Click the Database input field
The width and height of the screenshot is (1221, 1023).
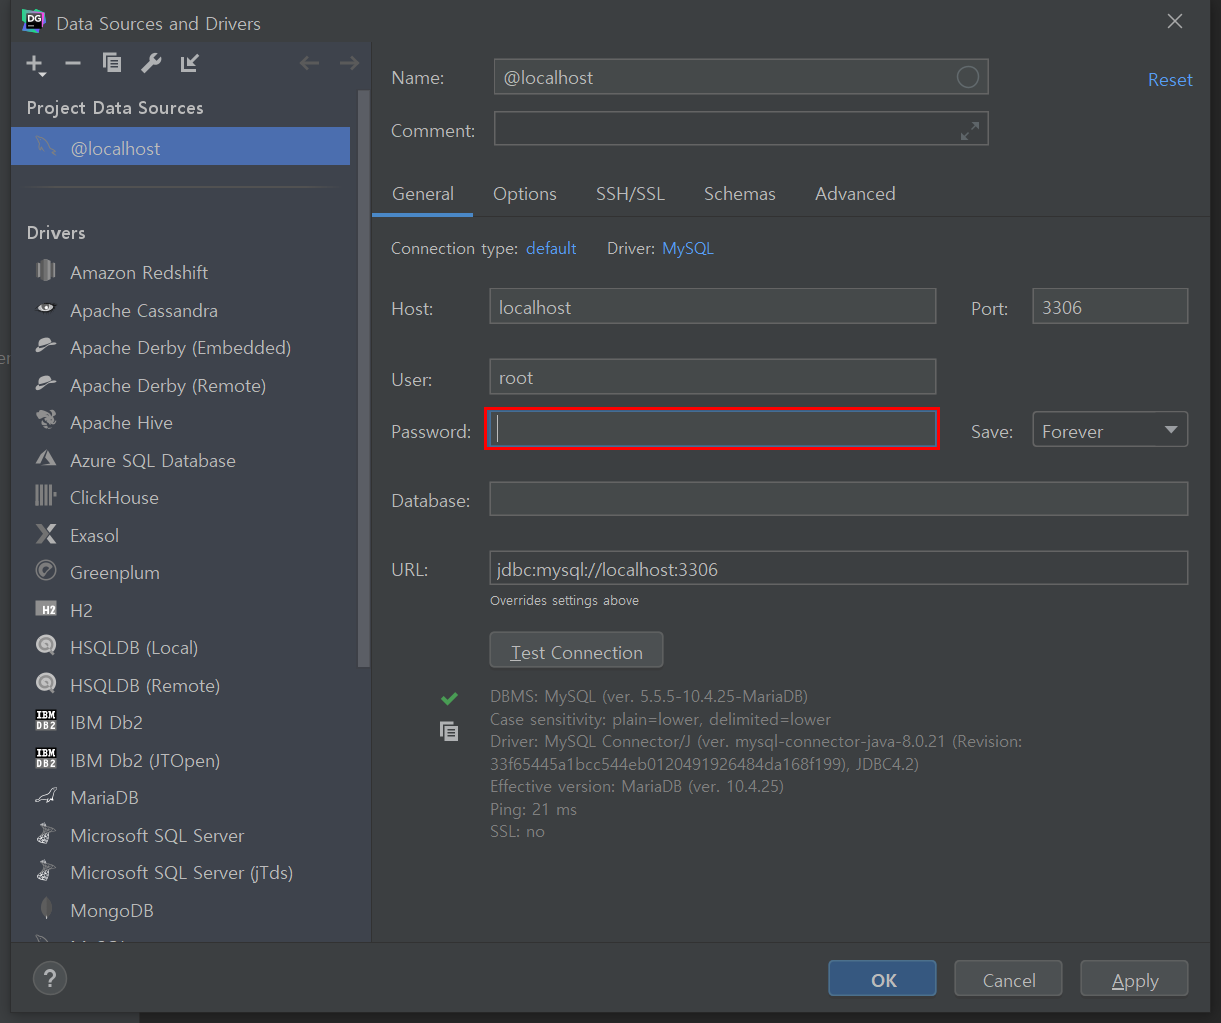coord(839,499)
